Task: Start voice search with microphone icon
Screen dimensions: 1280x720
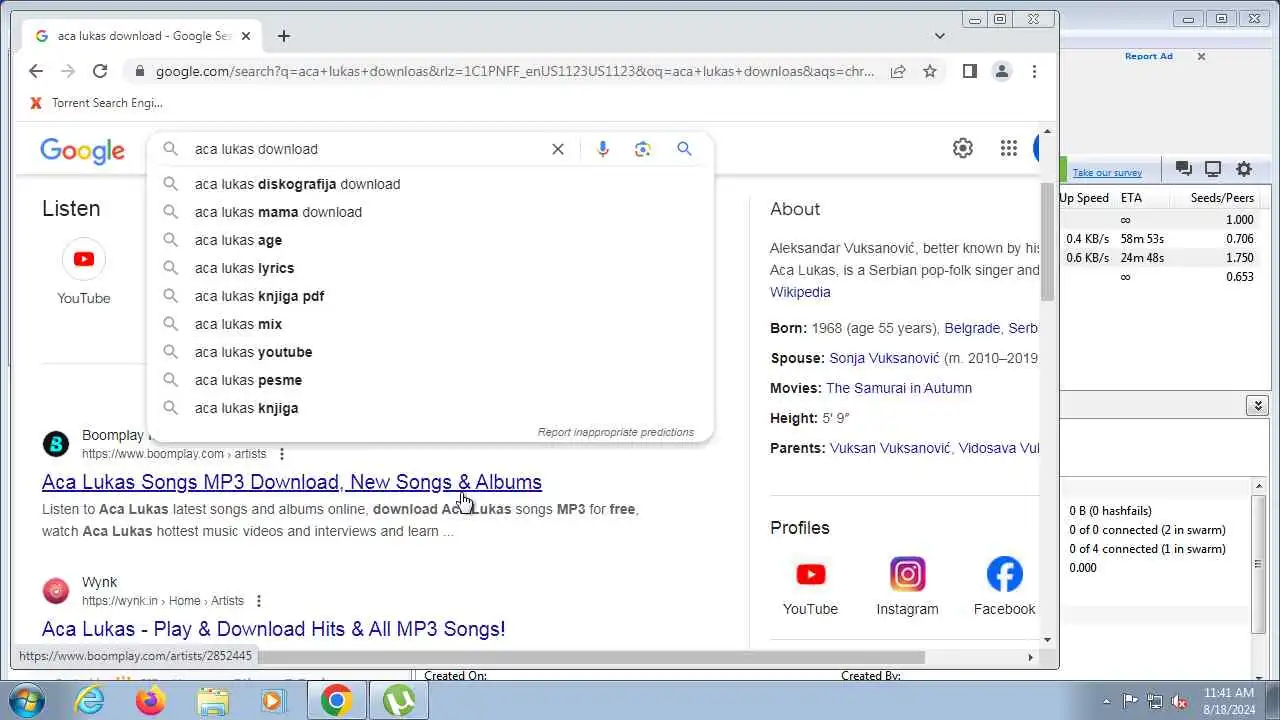Action: [603, 149]
